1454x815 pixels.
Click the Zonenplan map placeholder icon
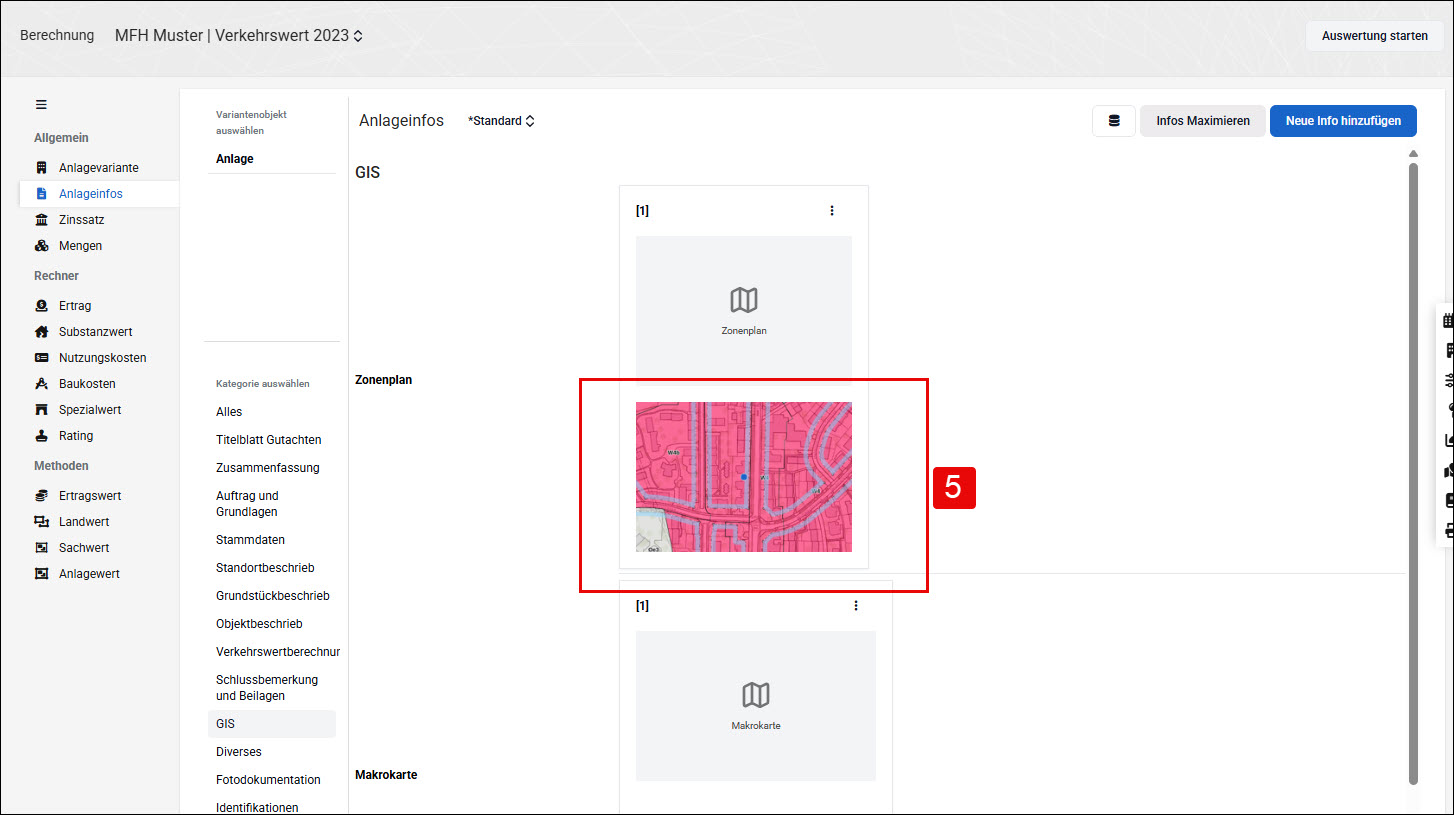[x=744, y=300]
